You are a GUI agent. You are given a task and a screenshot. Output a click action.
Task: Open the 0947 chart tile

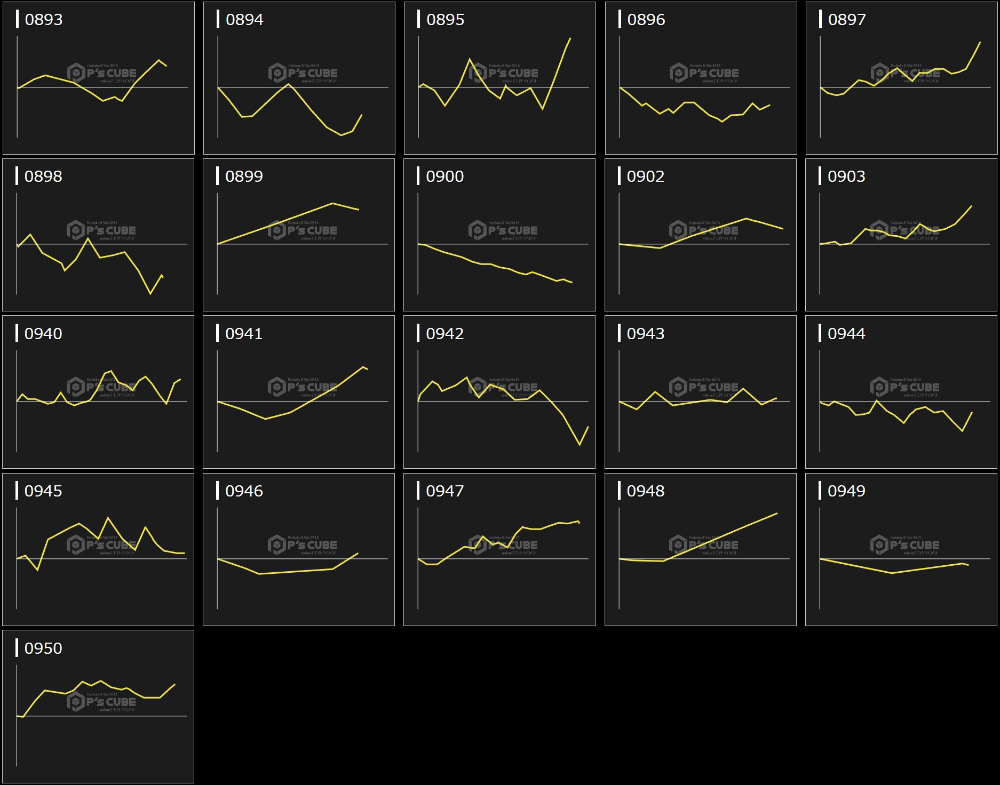(500, 549)
